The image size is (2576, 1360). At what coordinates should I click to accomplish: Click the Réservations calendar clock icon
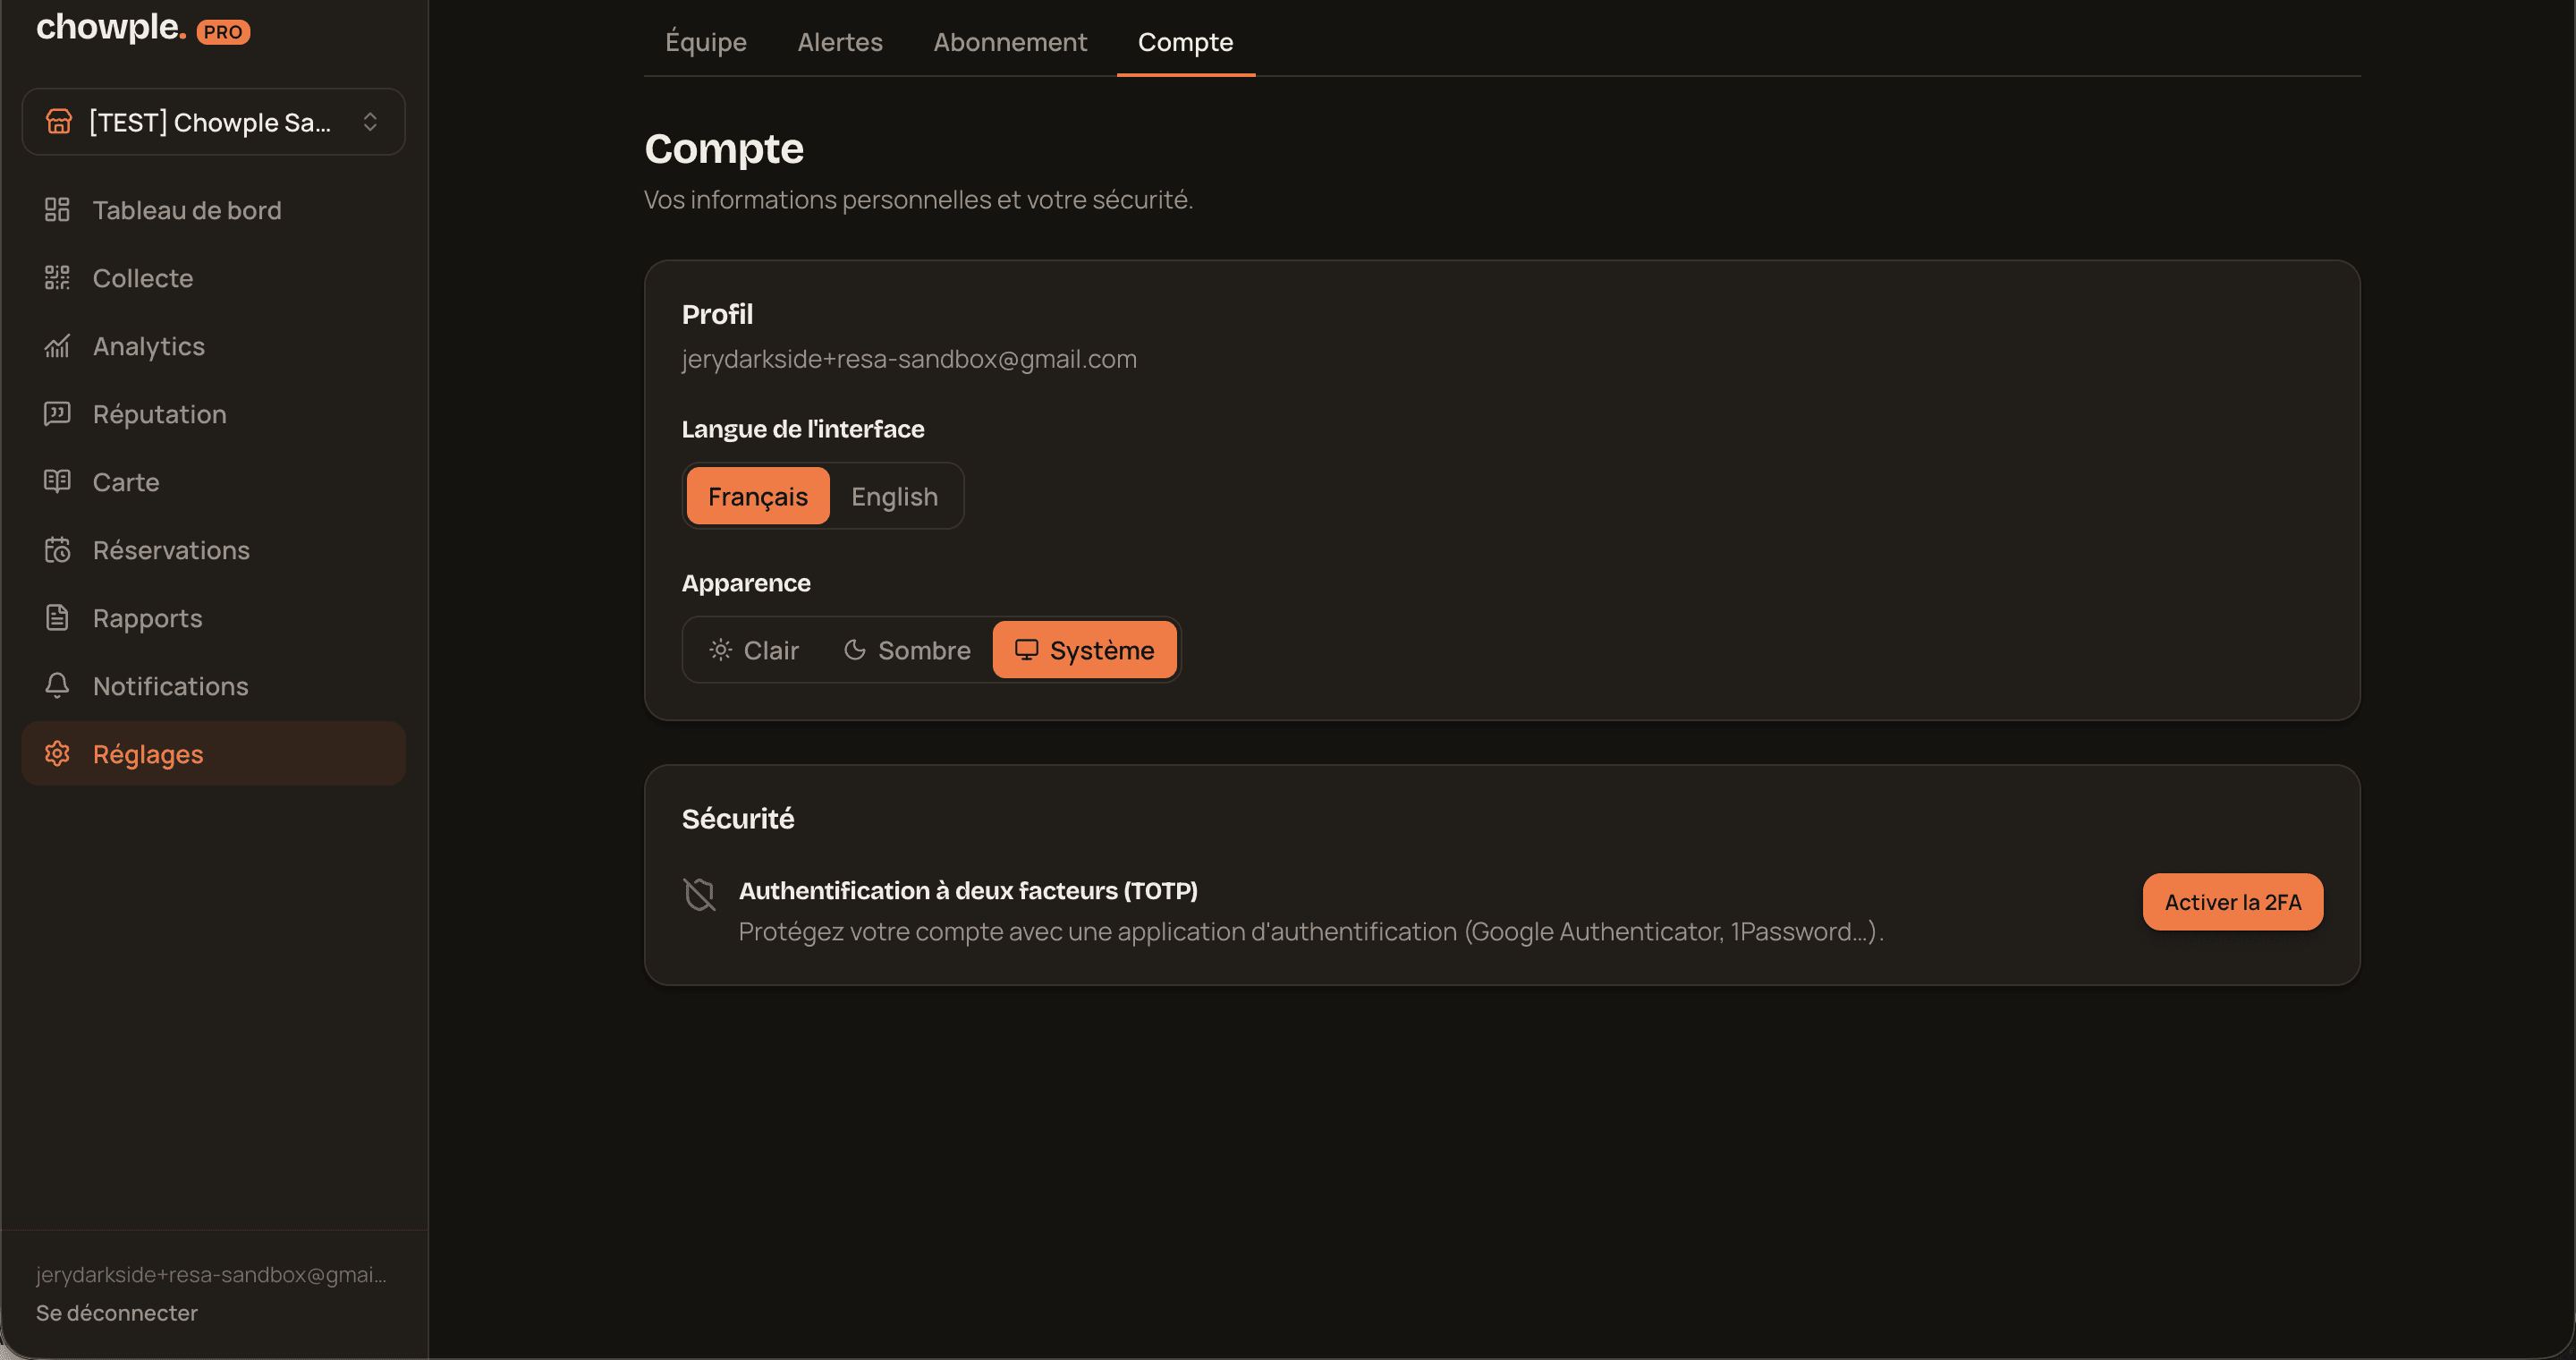[x=57, y=550]
